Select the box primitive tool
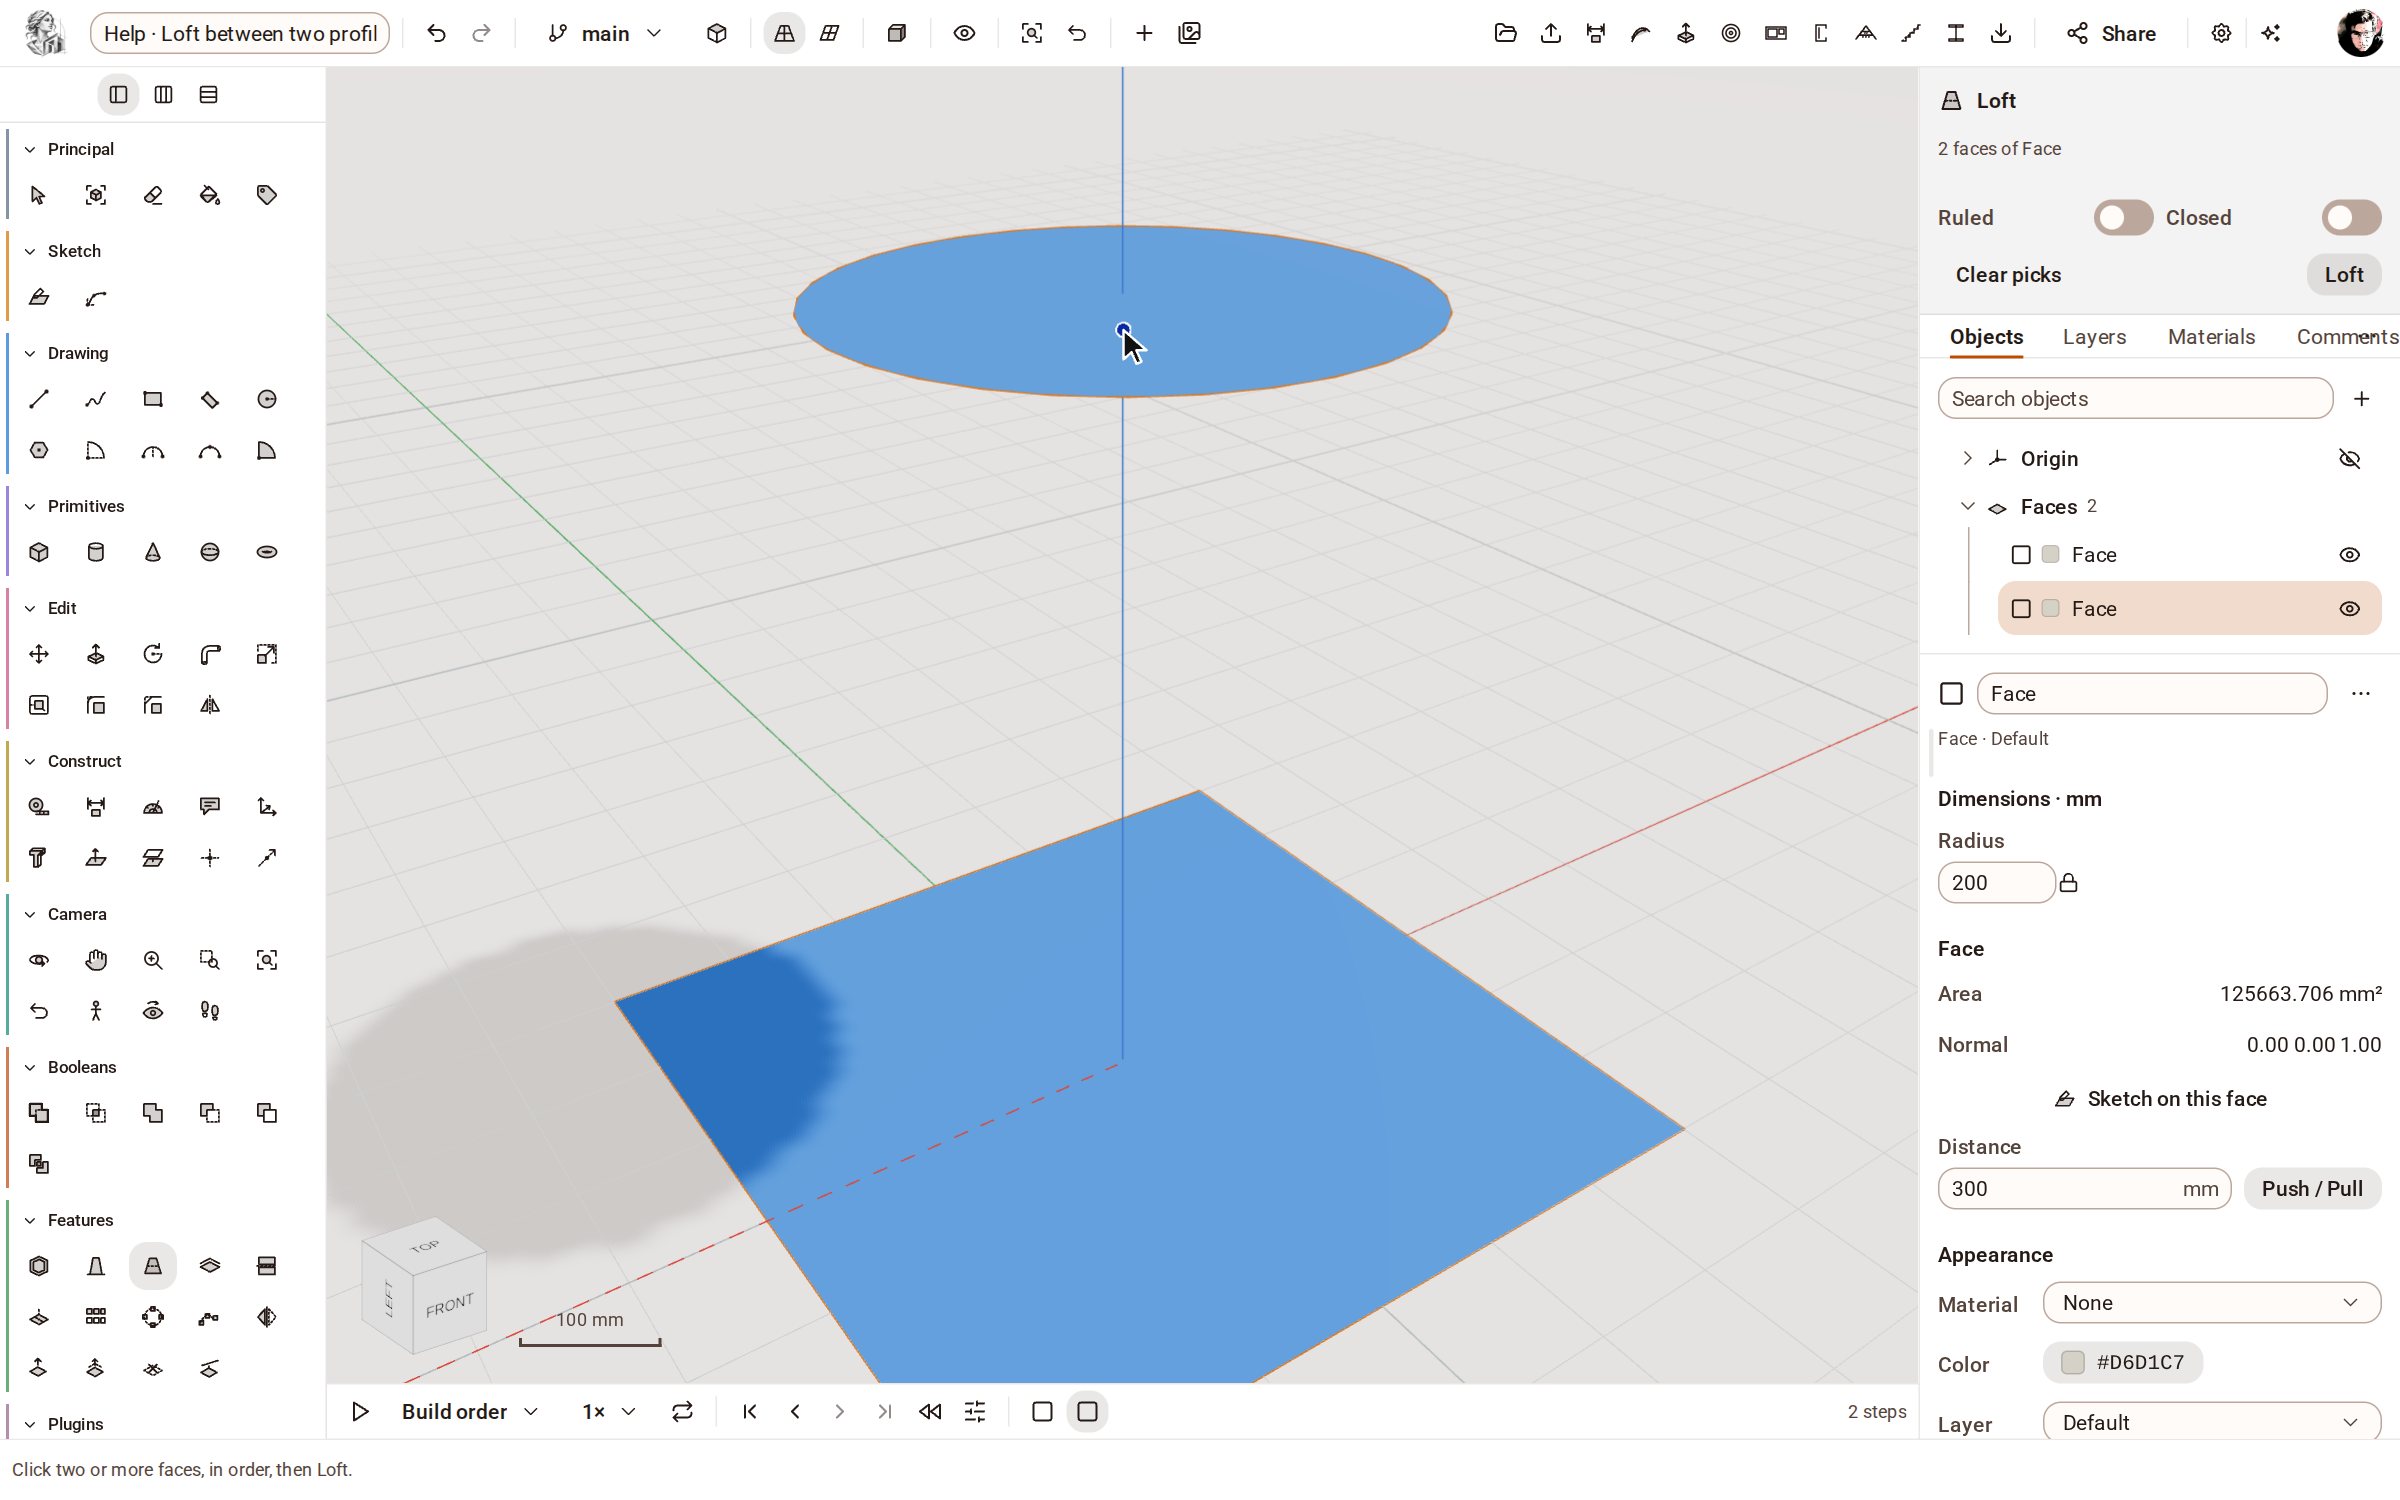 coord(39,552)
